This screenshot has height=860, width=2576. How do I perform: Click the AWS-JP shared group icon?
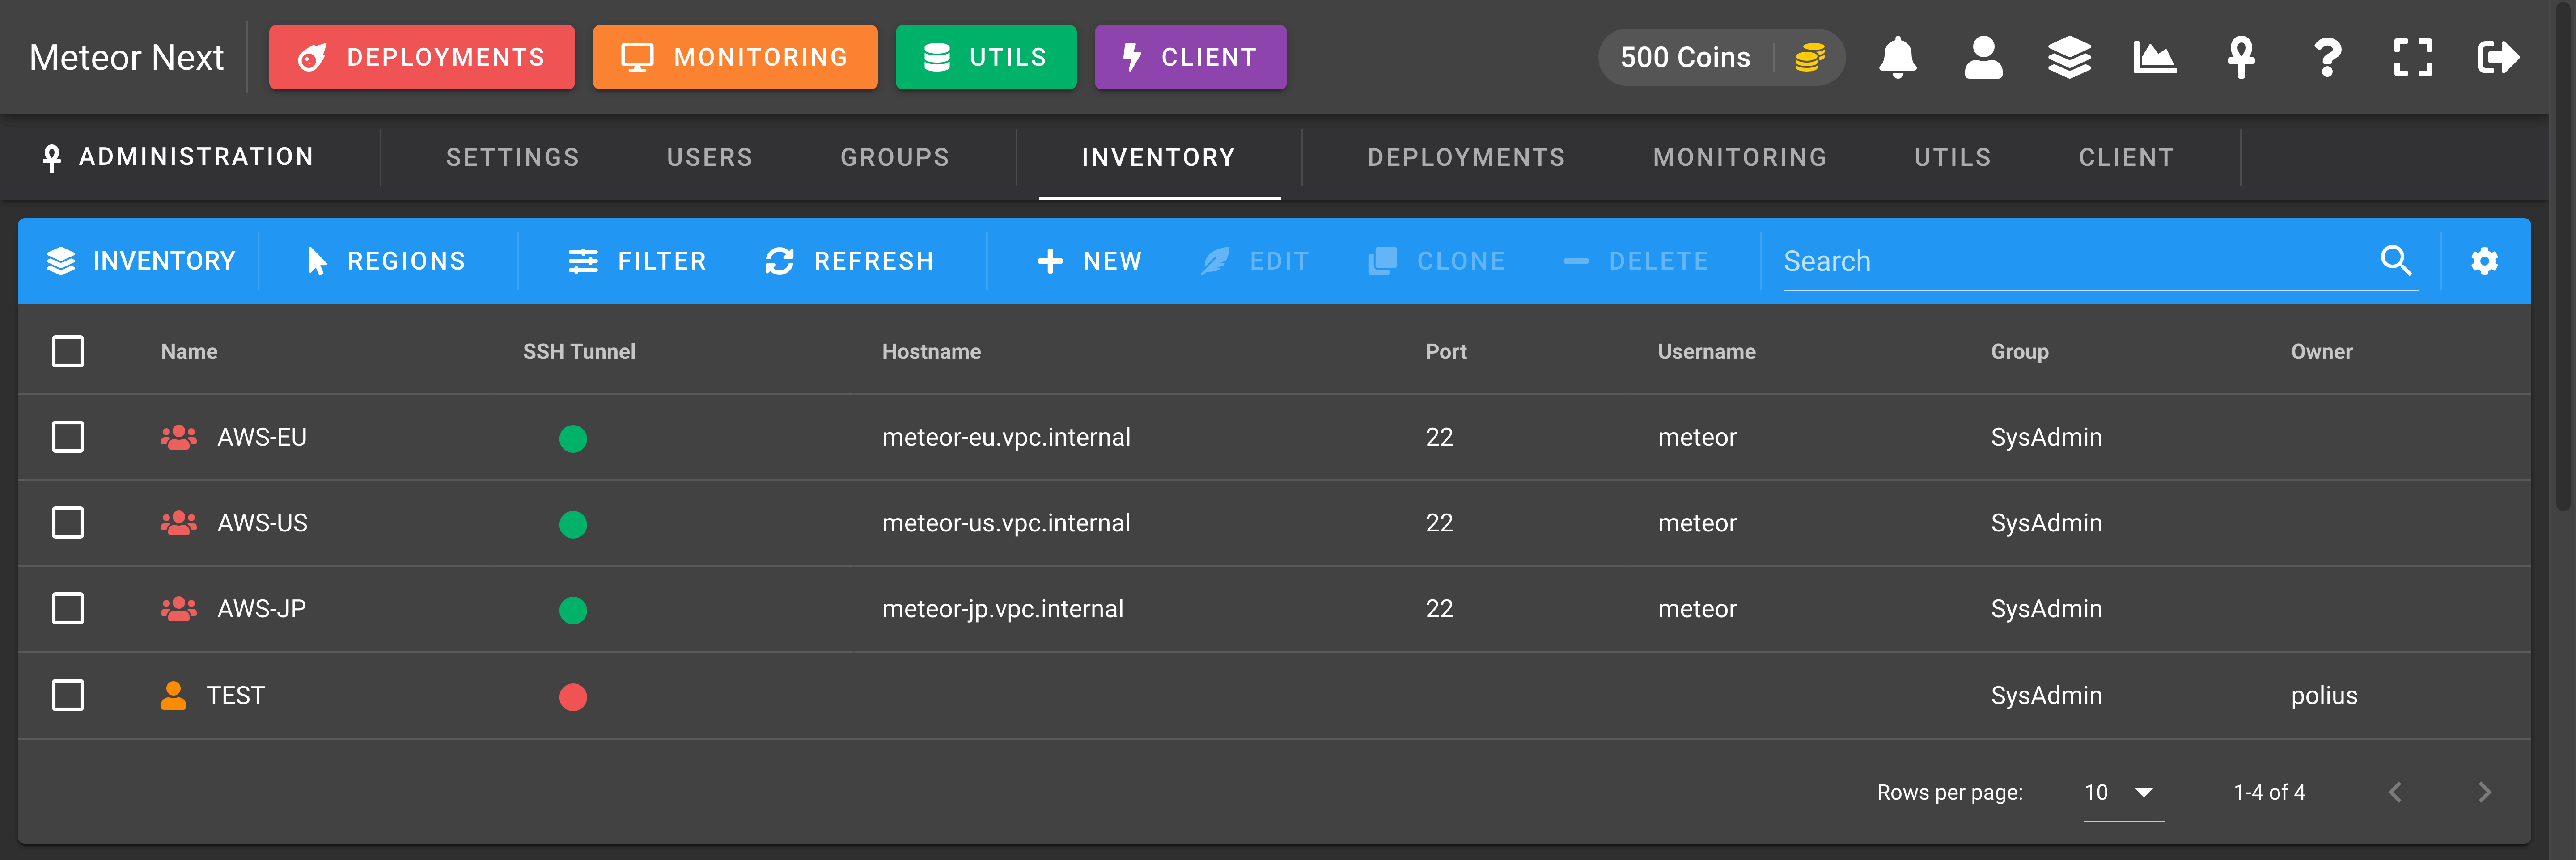click(179, 609)
